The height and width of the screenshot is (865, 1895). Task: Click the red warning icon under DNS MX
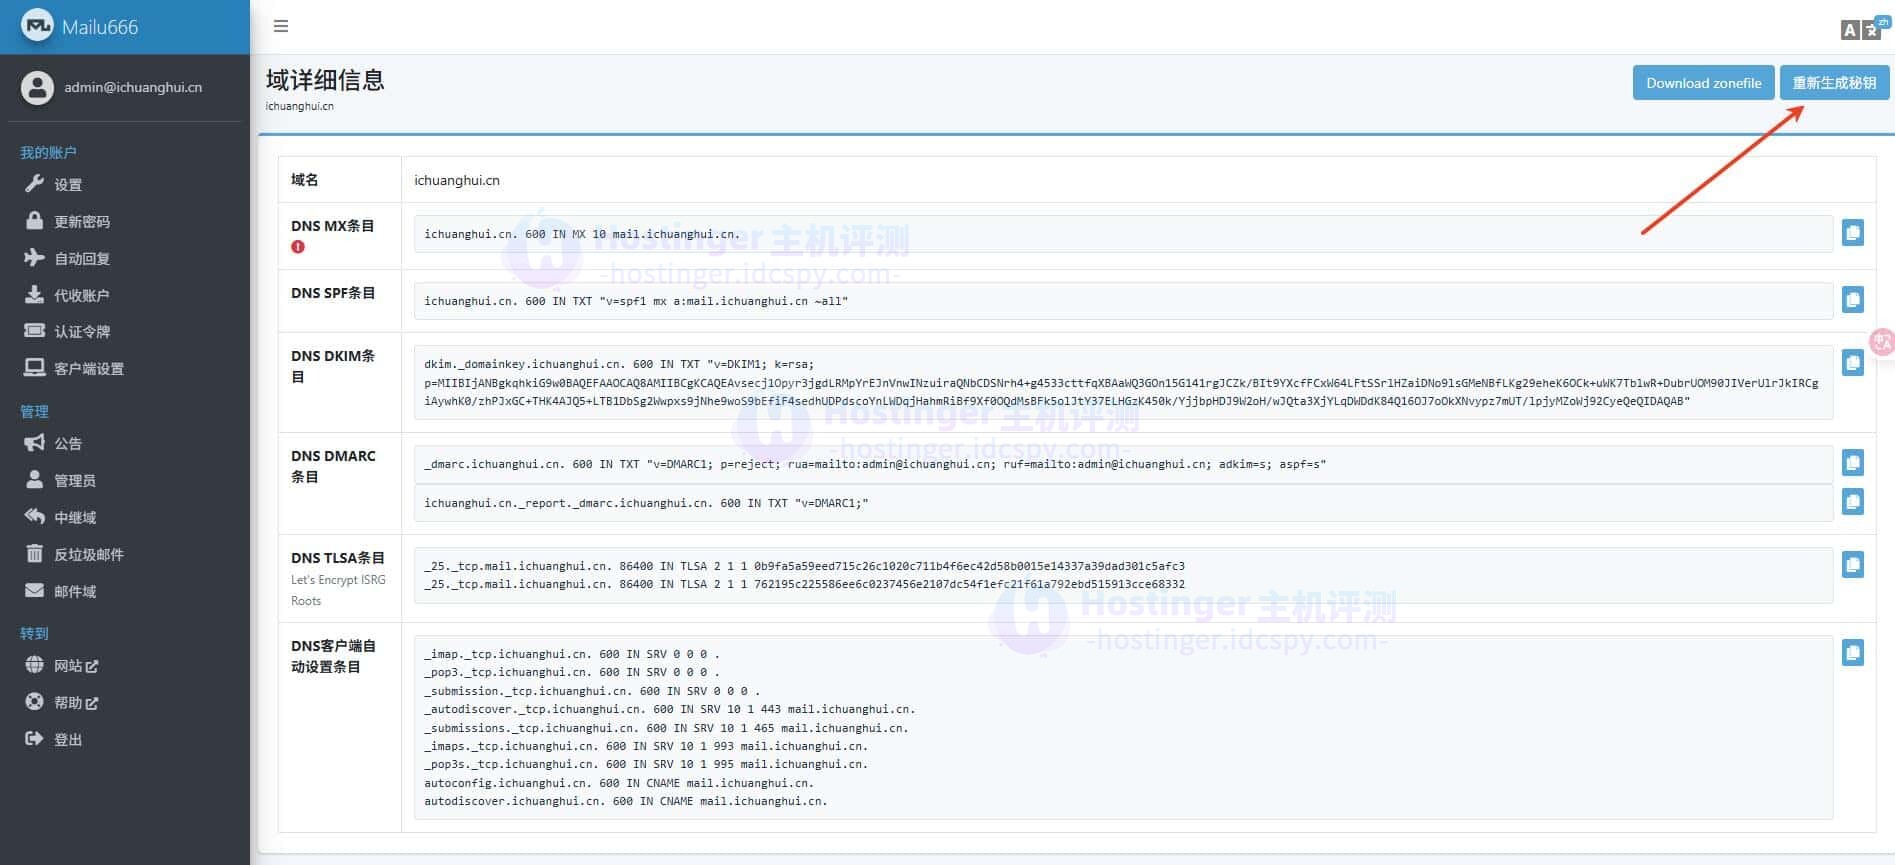[298, 247]
